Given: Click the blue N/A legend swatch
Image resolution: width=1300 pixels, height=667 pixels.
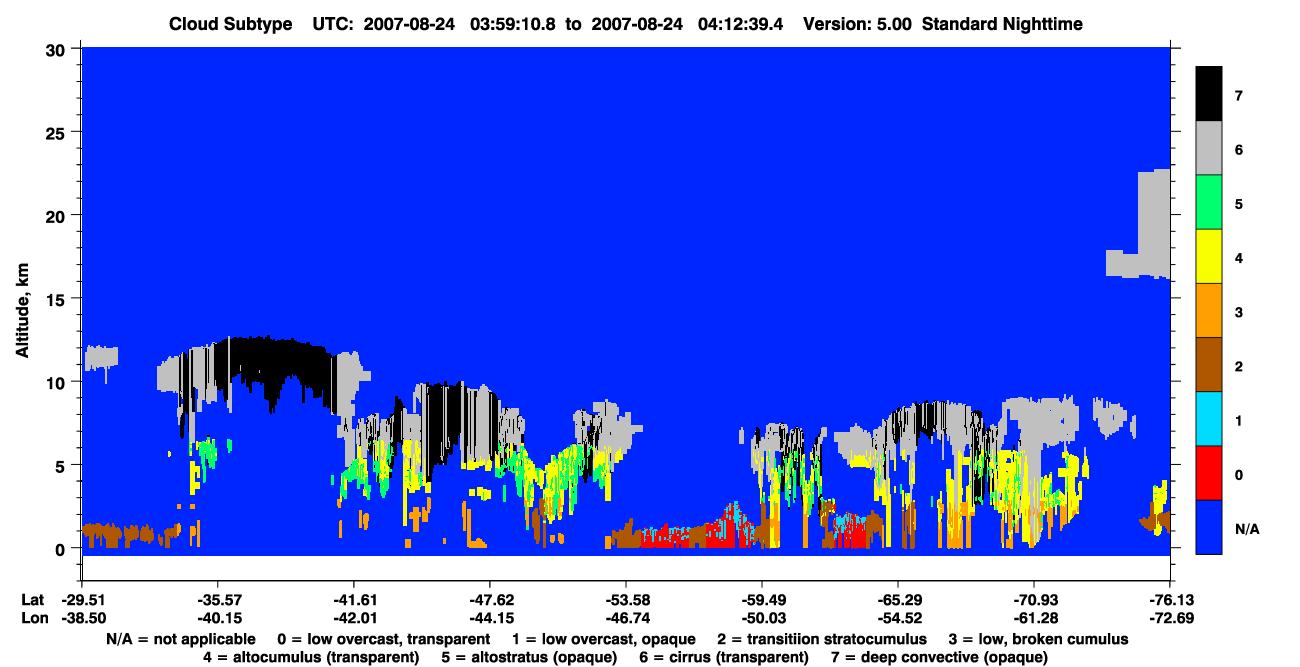Looking at the screenshot, I should coord(1209,526).
